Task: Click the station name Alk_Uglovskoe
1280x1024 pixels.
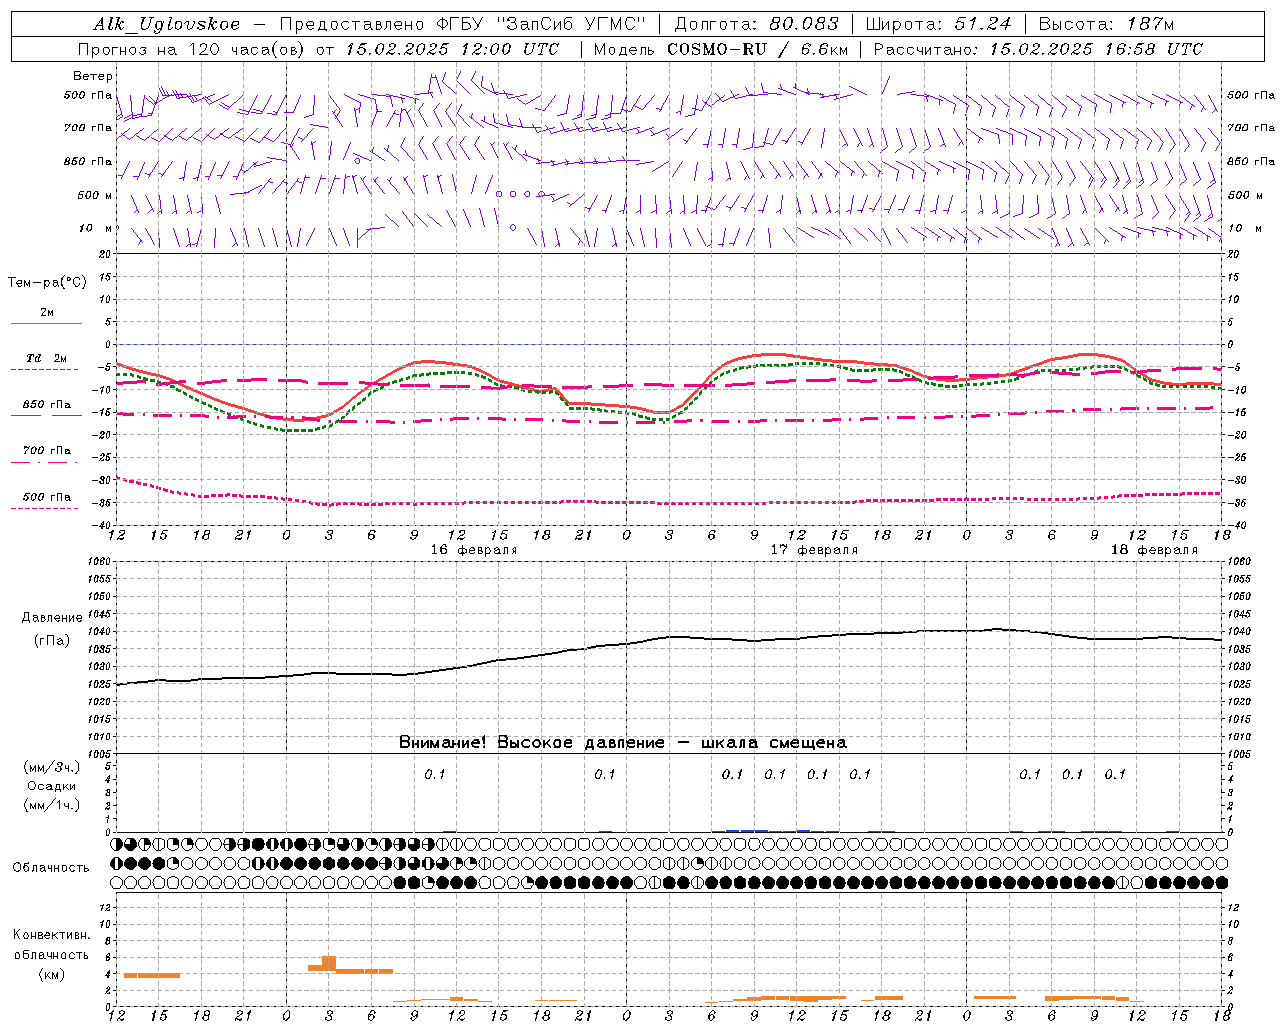Action: click(x=167, y=24)
